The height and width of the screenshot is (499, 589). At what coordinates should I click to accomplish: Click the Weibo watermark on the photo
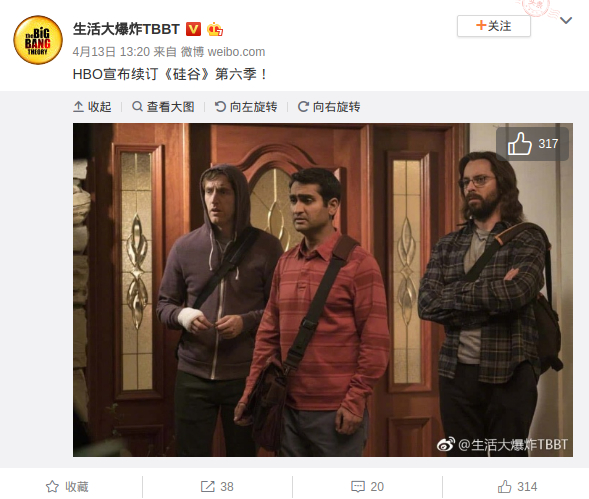click(x=502, y=445)
